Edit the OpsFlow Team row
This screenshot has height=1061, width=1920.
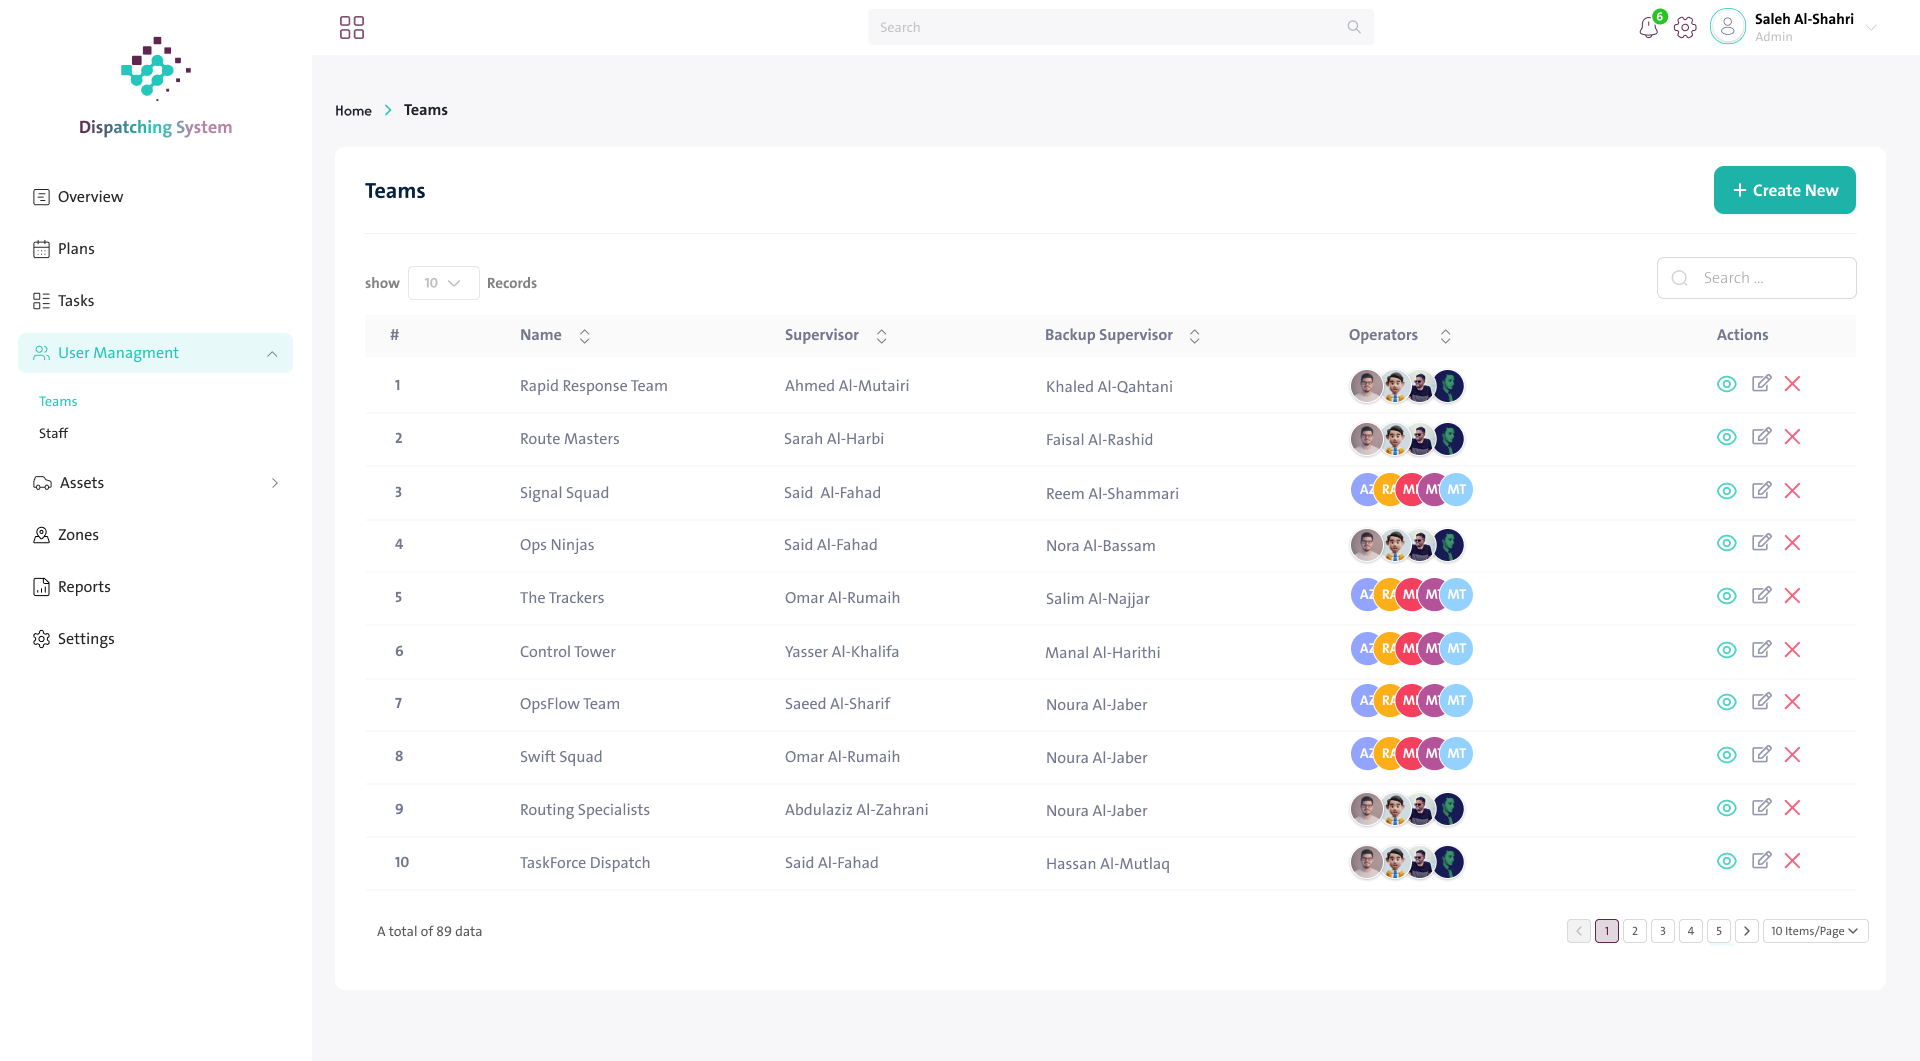coord(1761,702)
